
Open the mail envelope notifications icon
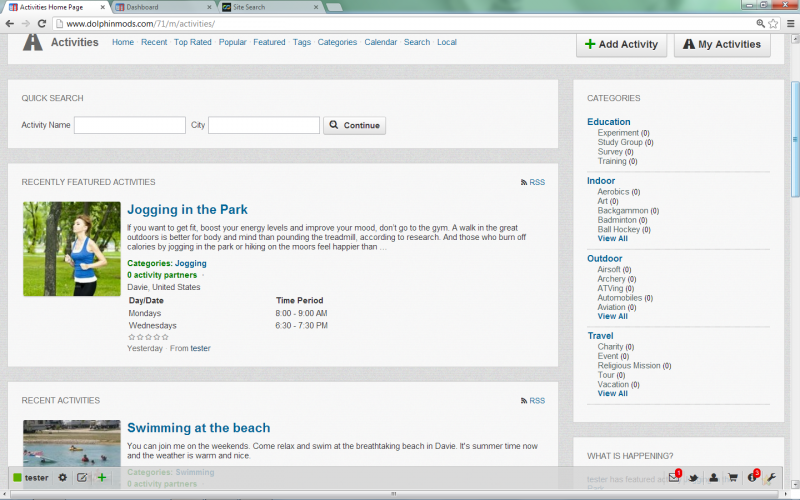(674, 478)
